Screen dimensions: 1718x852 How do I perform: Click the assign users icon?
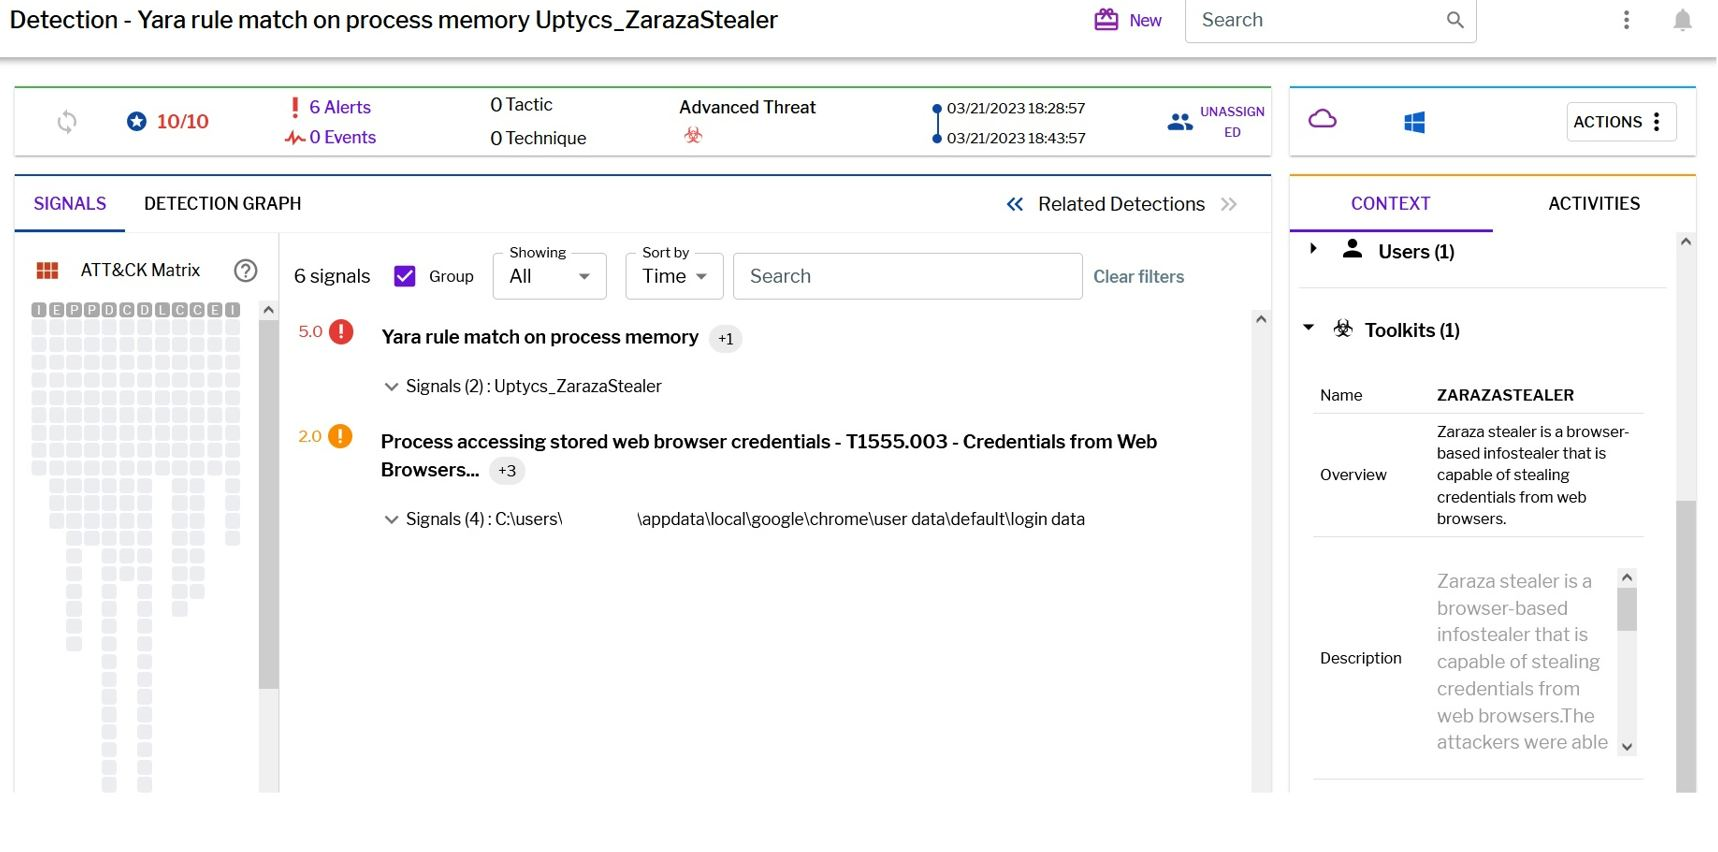pyautogui.click(x=1180, y=122)
